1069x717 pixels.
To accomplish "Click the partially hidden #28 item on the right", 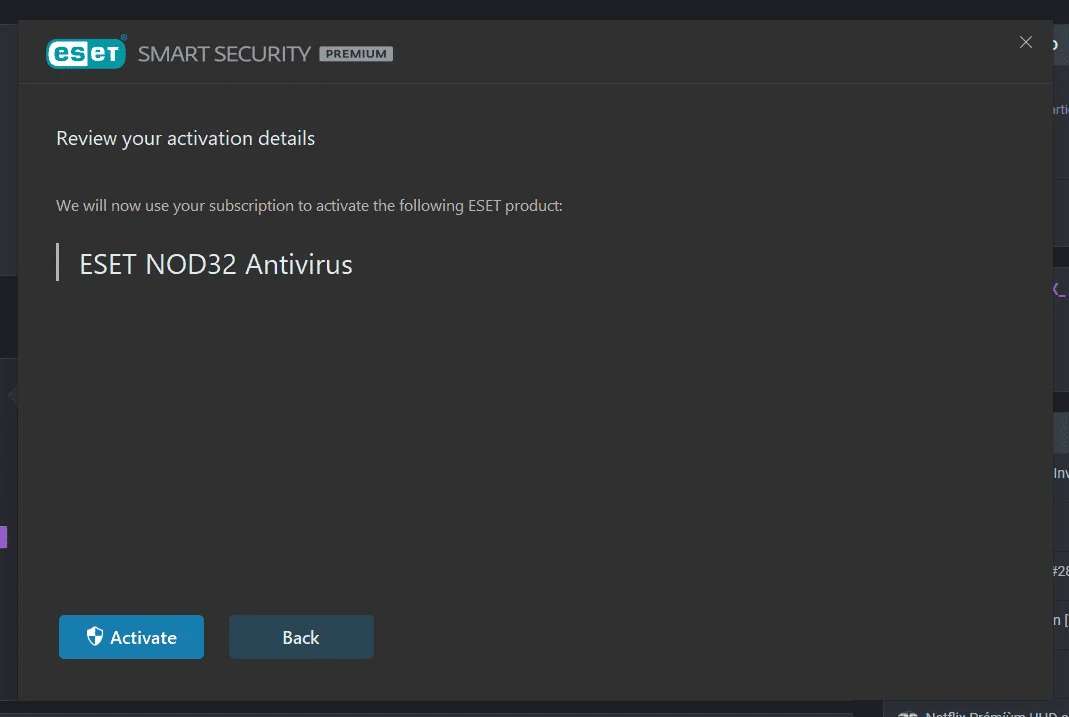I will [1061, 571].
